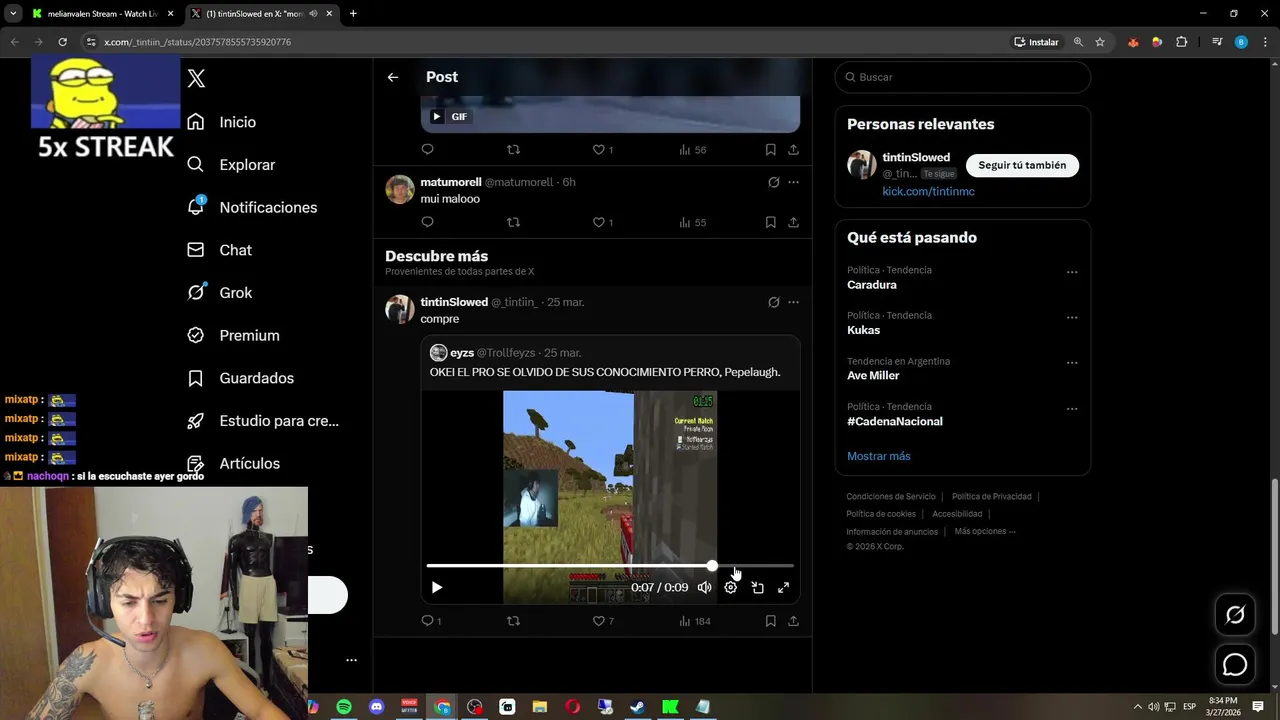This screenshot has width=1280, height=720.
Task: Seek on the video progress bar
Action: coord(610,566)
